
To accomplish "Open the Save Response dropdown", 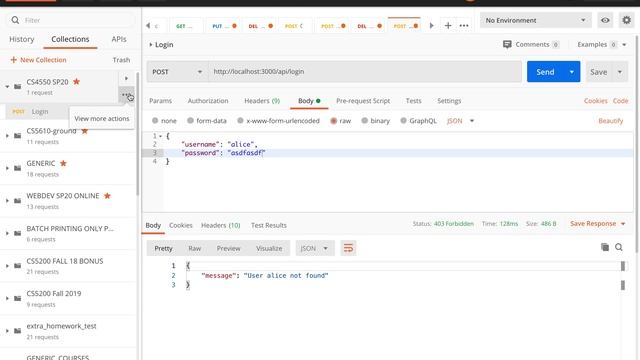I will (598, 224).
